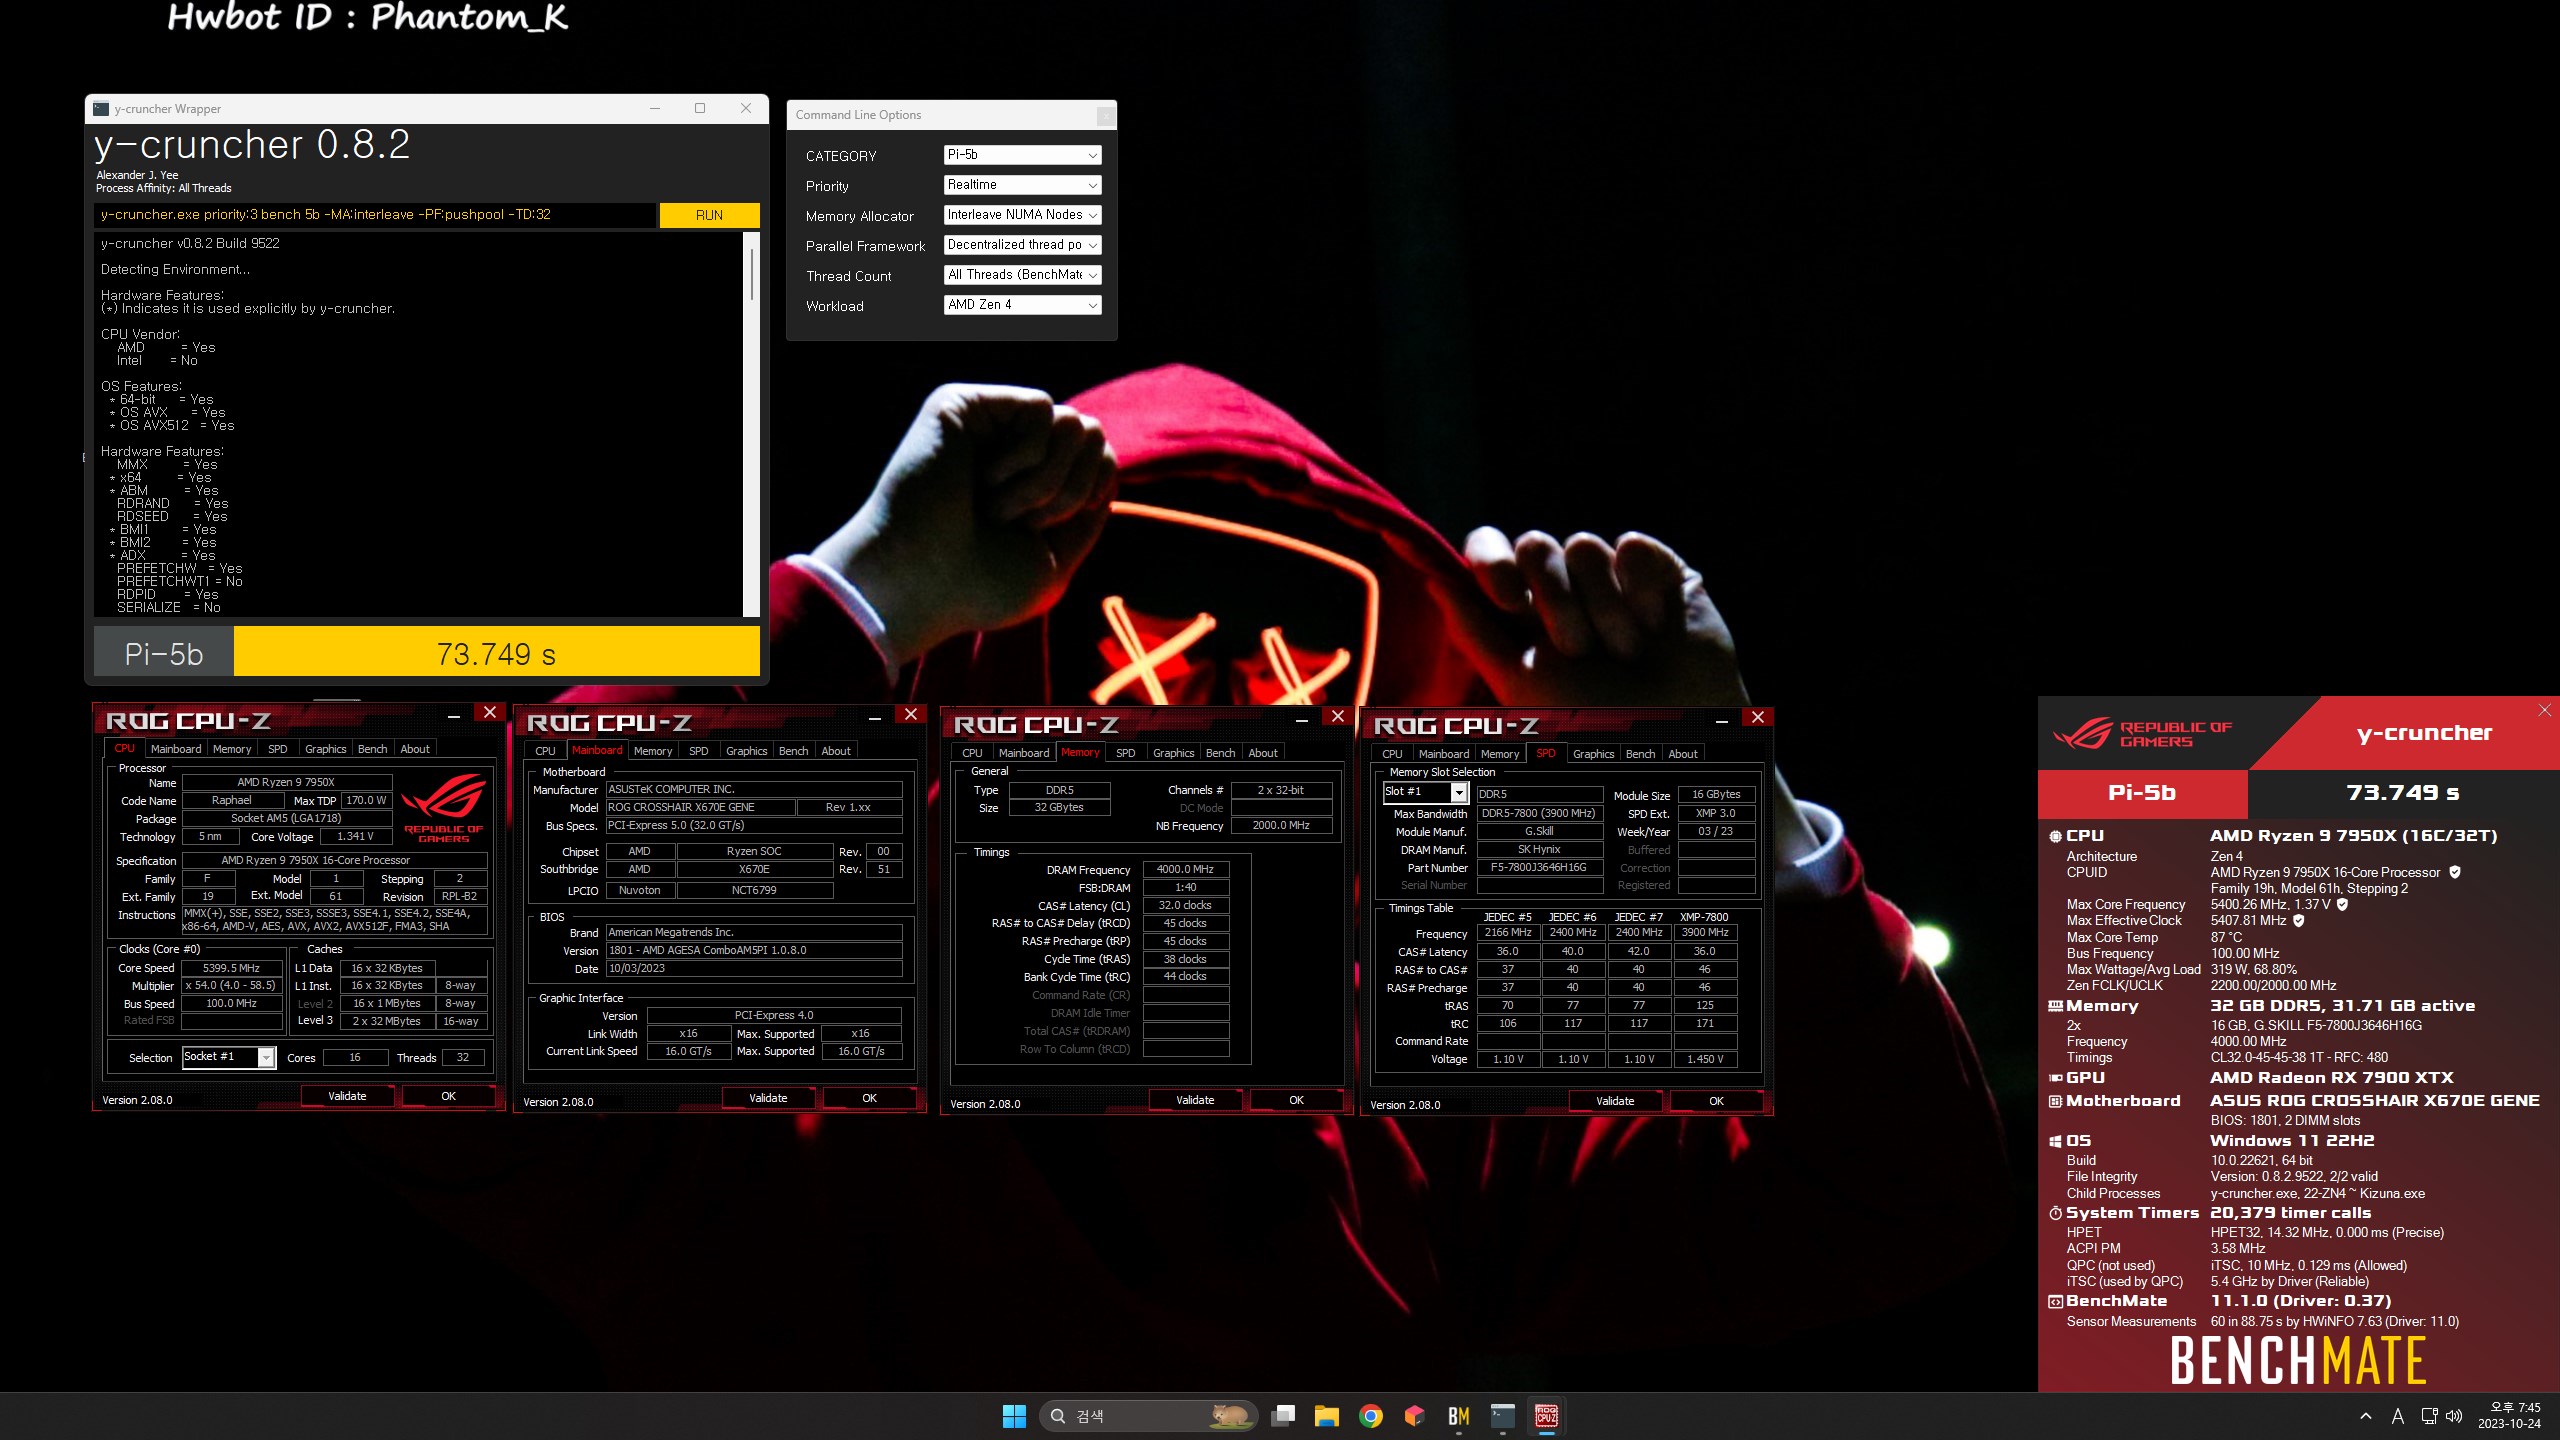The width and height of the screenshot is (2560, 1440).
Task: Open the Priority dropdown set to Realtime
Action: click(x=1022, y=185)
